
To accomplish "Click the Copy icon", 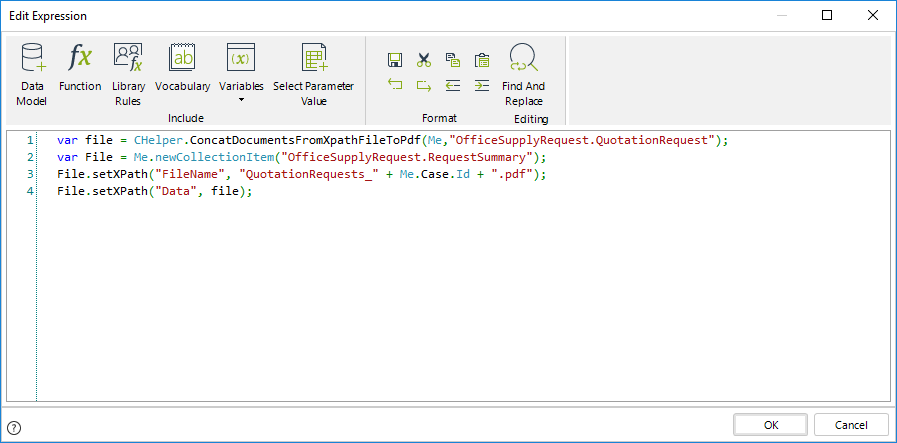I will (x=453, y=60).
